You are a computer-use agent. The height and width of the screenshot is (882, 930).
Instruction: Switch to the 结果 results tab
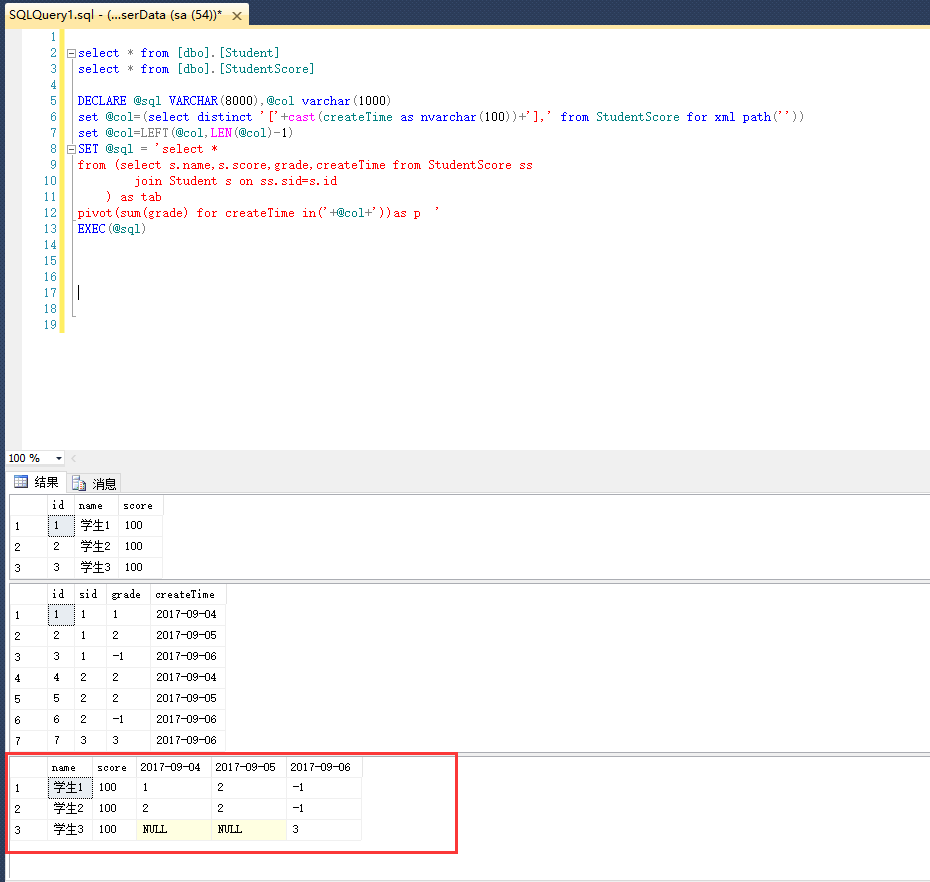tap(37, 482)
